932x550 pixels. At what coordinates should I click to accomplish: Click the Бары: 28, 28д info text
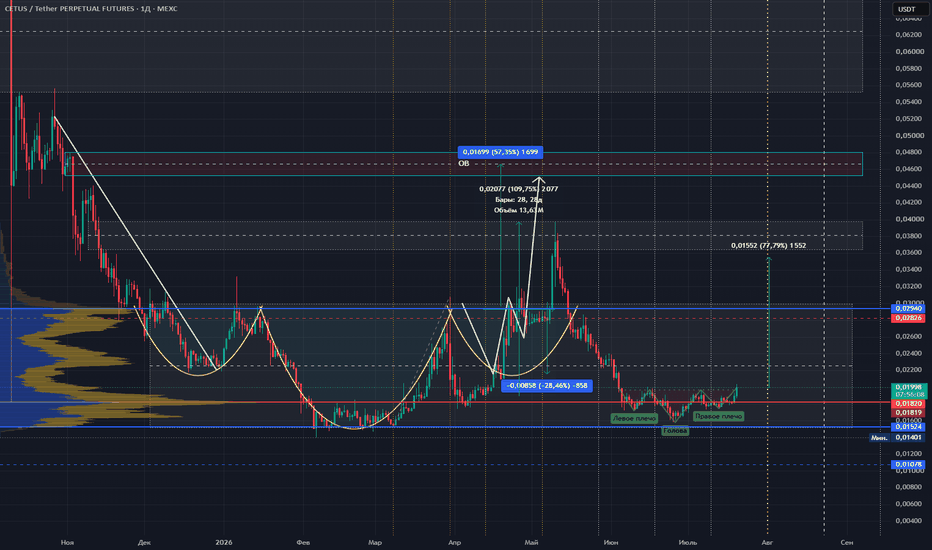(518, 200)
